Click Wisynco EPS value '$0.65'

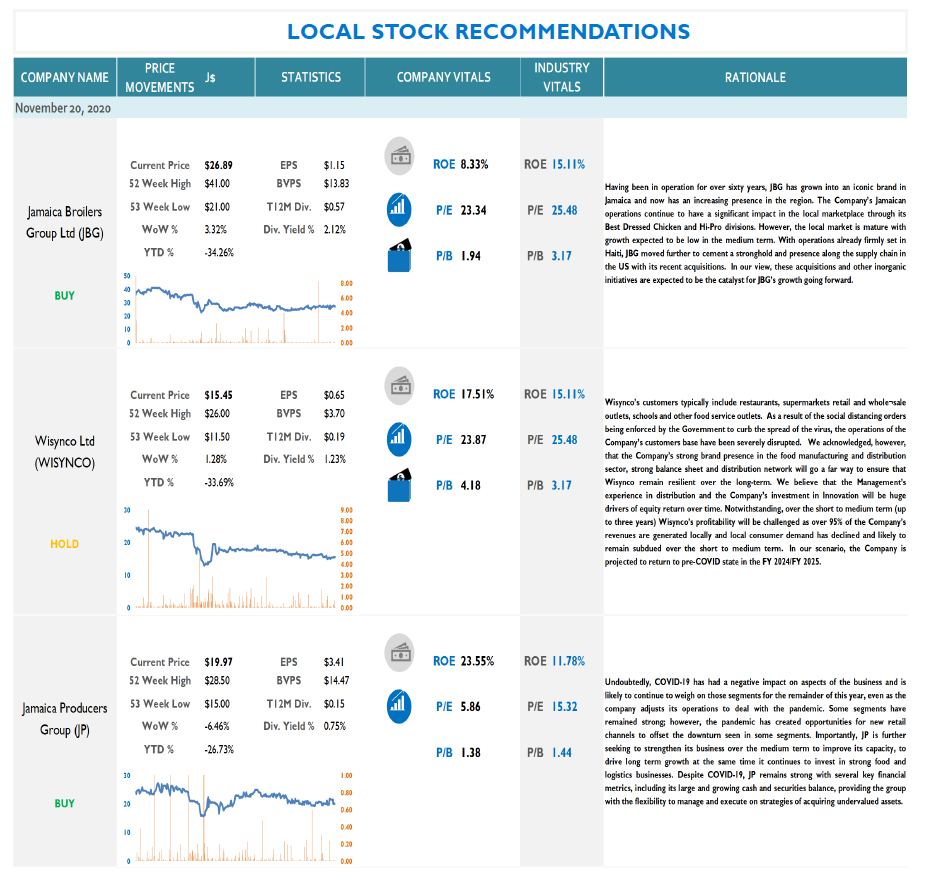point(334,394)
